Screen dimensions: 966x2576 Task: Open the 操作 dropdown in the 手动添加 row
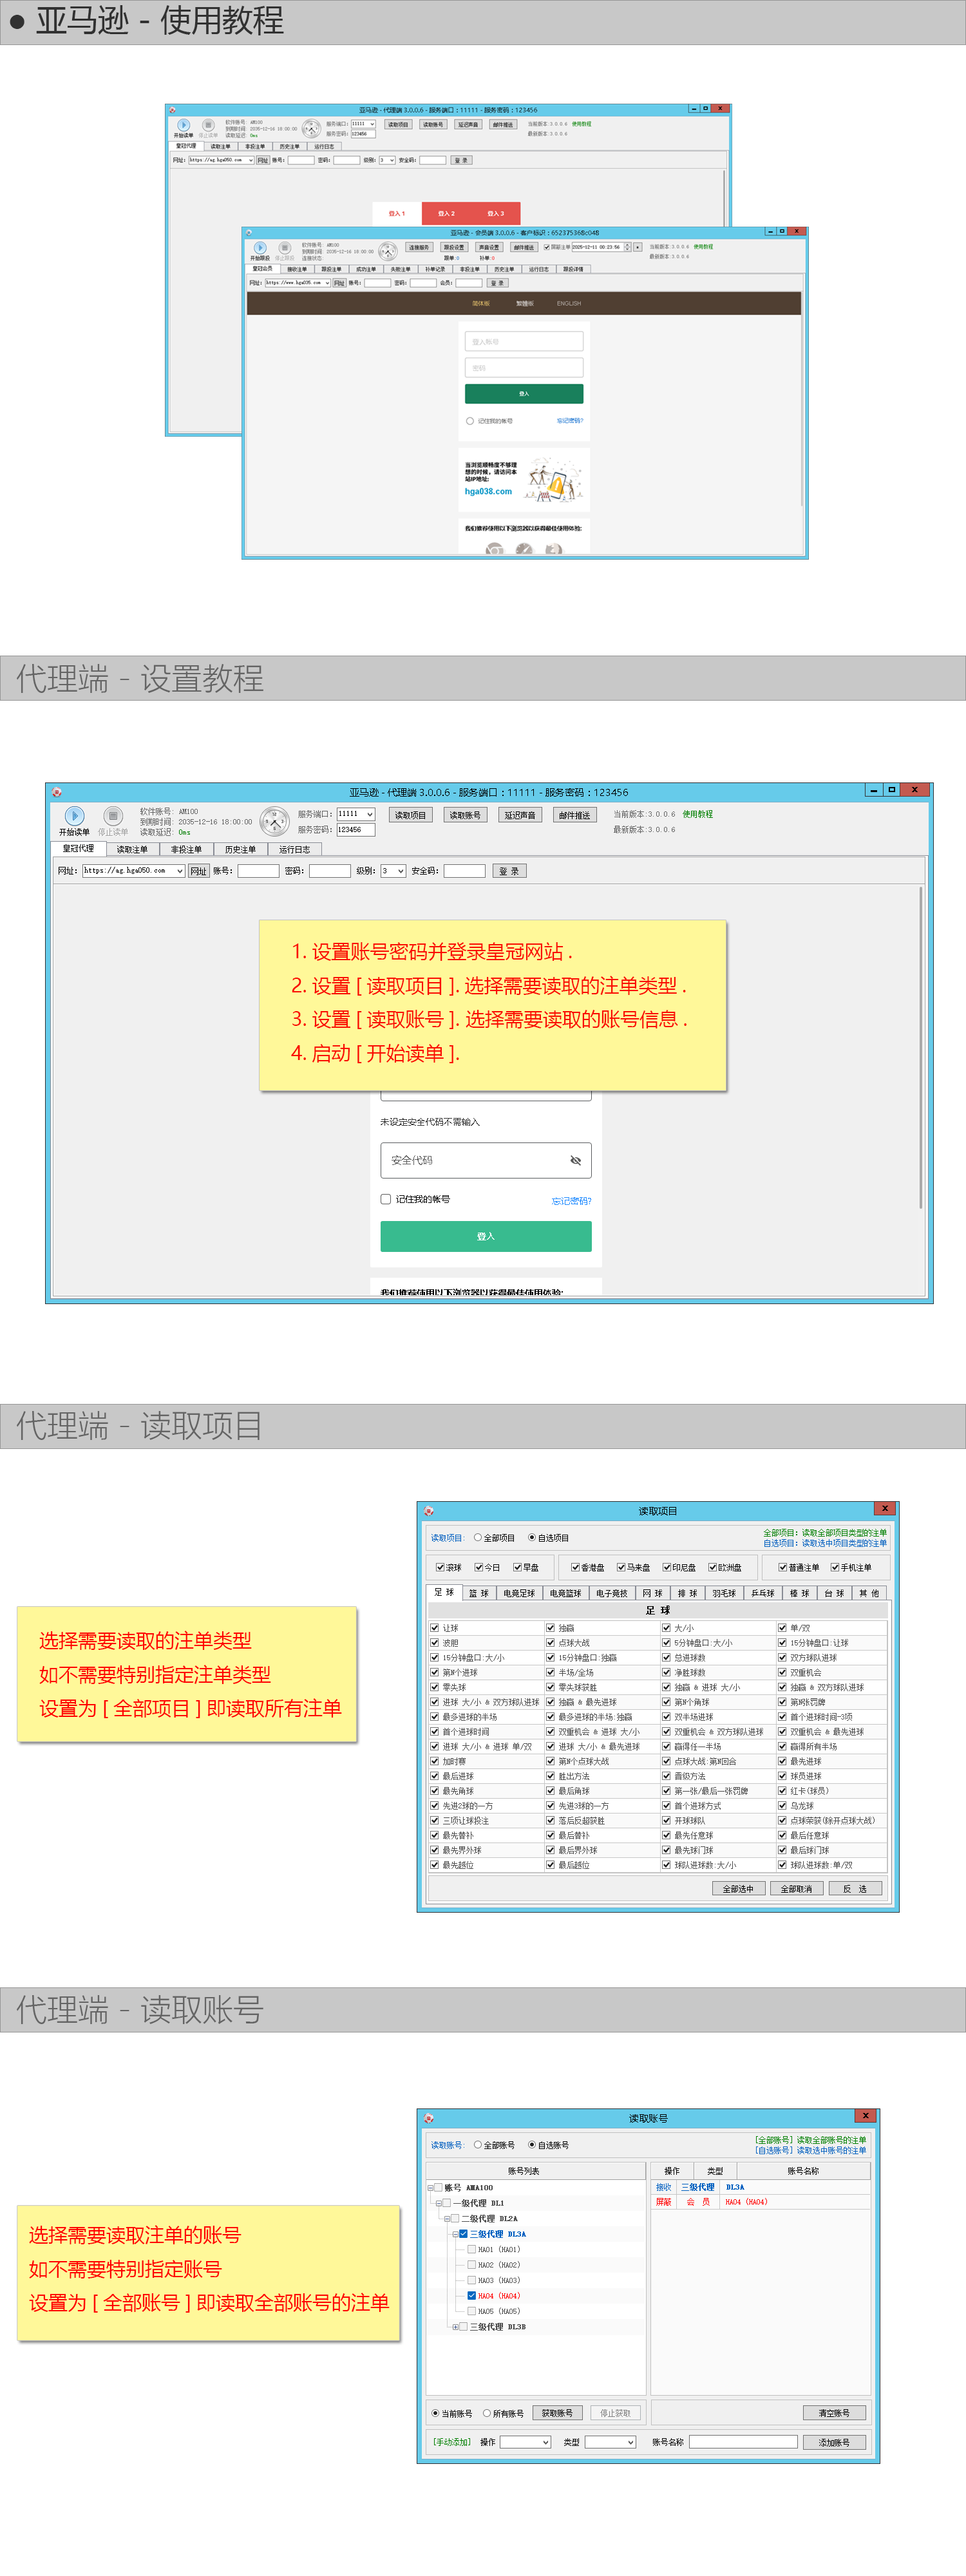tap(525, 2441)
